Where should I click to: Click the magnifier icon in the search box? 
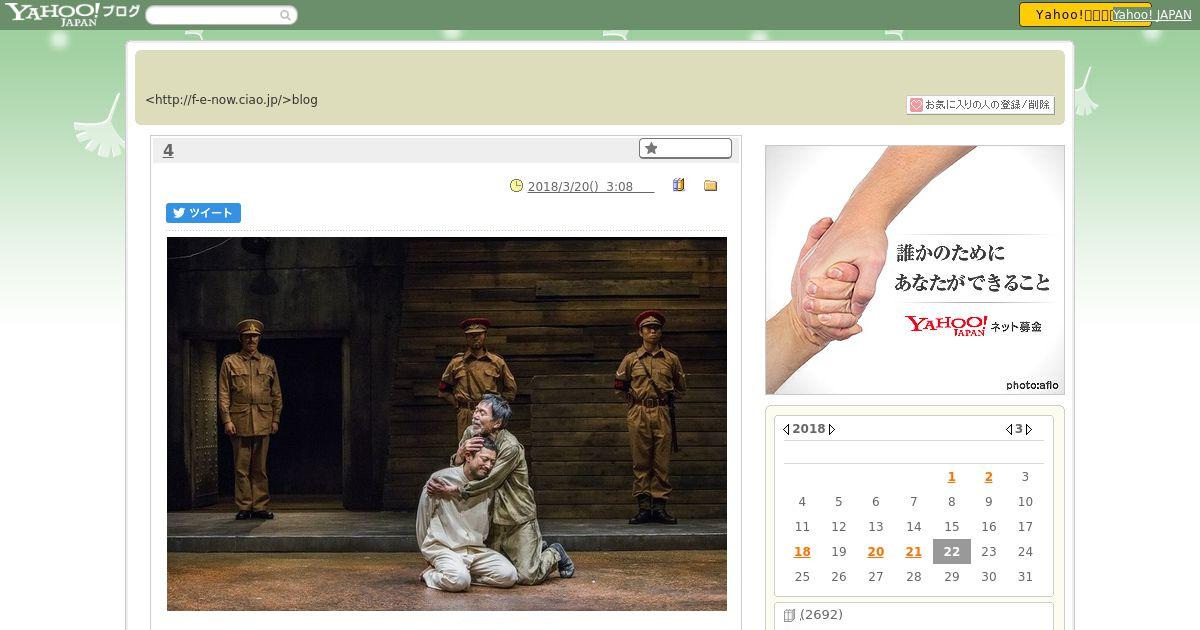pyautogui.click(x=285, y=15)
